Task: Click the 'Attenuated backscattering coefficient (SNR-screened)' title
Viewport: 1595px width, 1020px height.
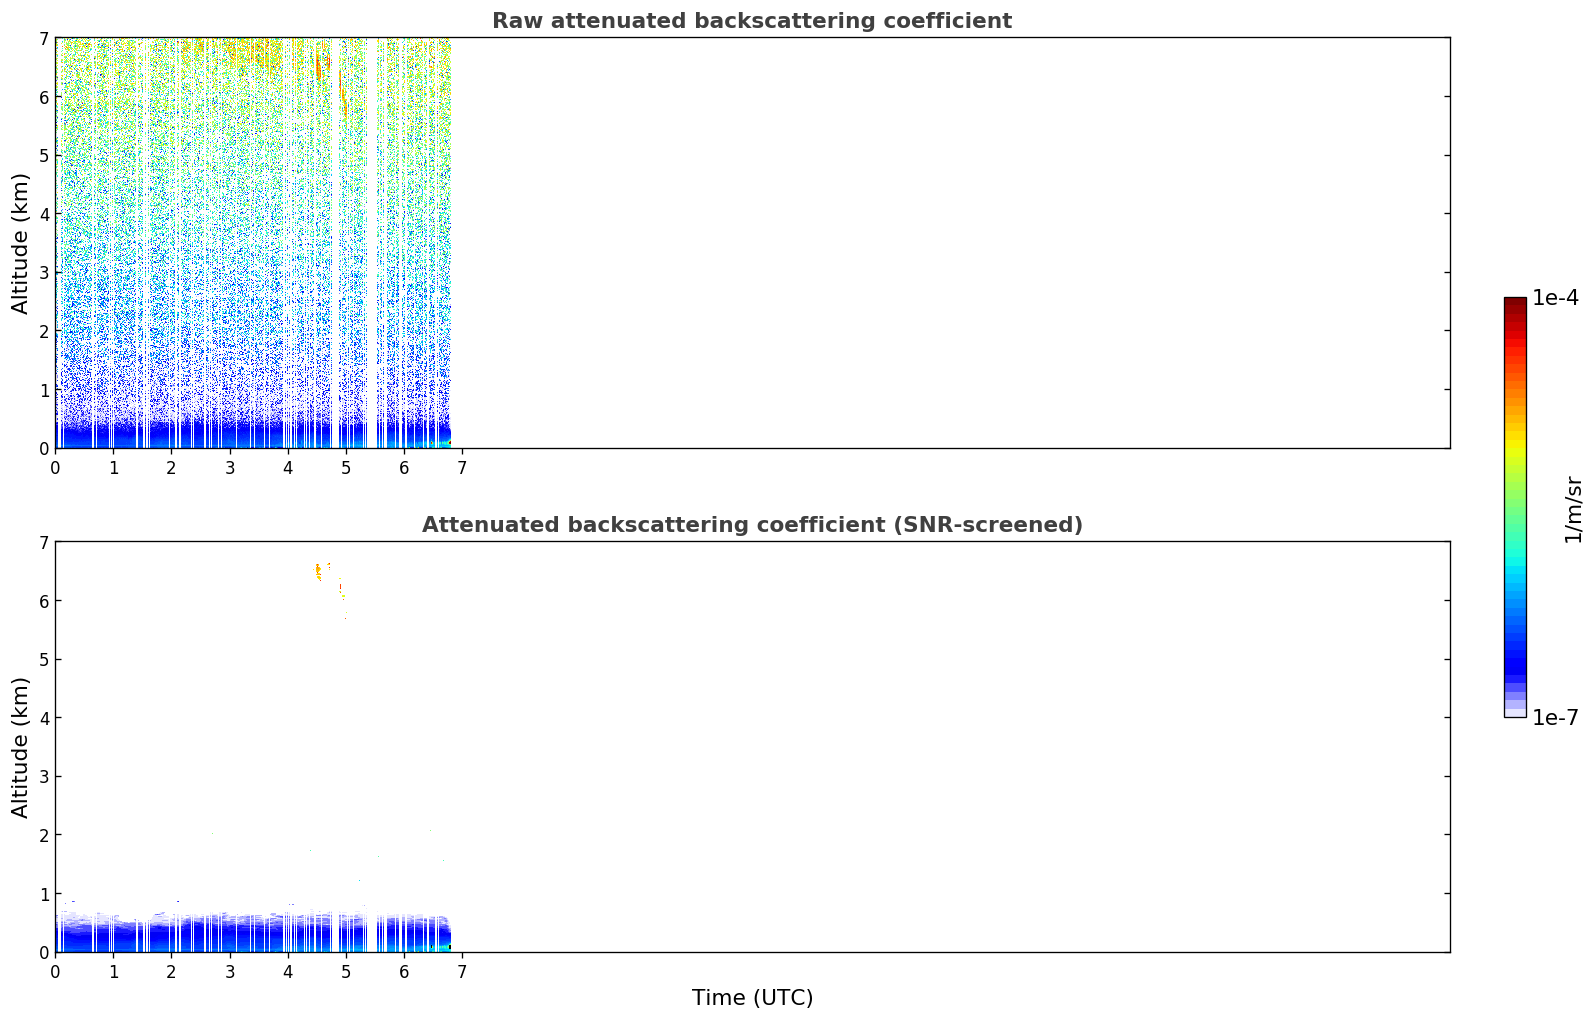Action: point(751,525)
